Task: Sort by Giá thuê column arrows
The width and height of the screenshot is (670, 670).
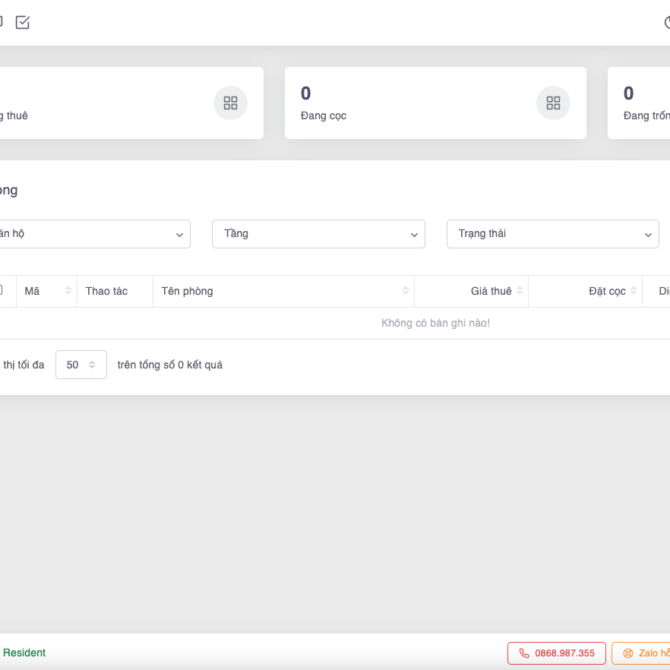Action: click(520, 291)
